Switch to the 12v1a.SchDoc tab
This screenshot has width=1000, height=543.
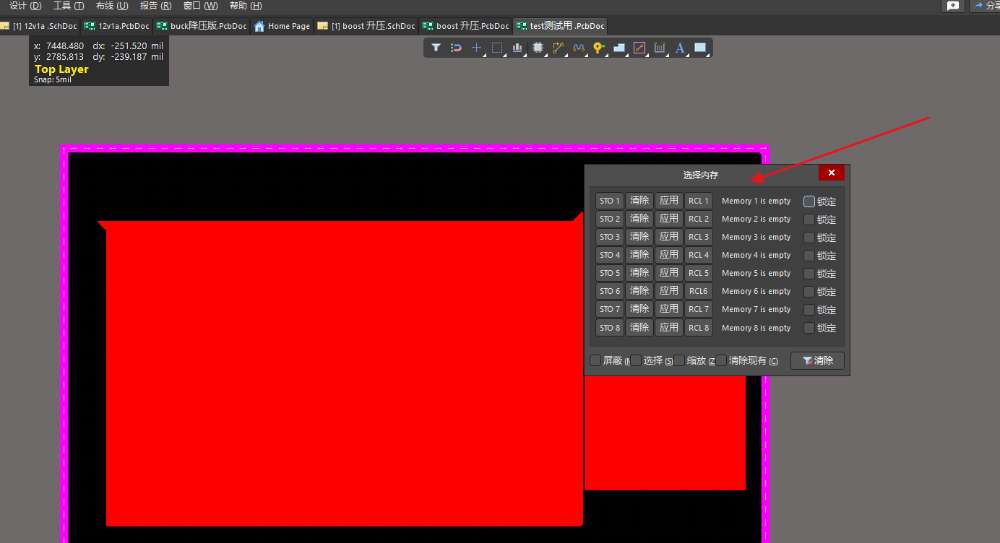(40, 26)
